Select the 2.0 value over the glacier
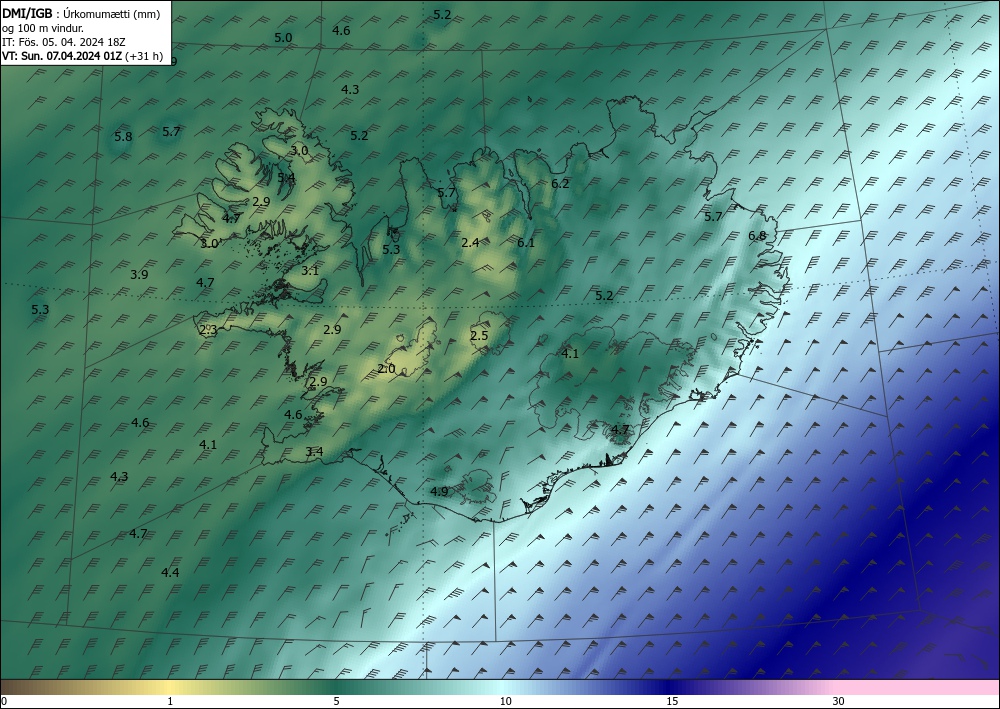 coord(386,369)
